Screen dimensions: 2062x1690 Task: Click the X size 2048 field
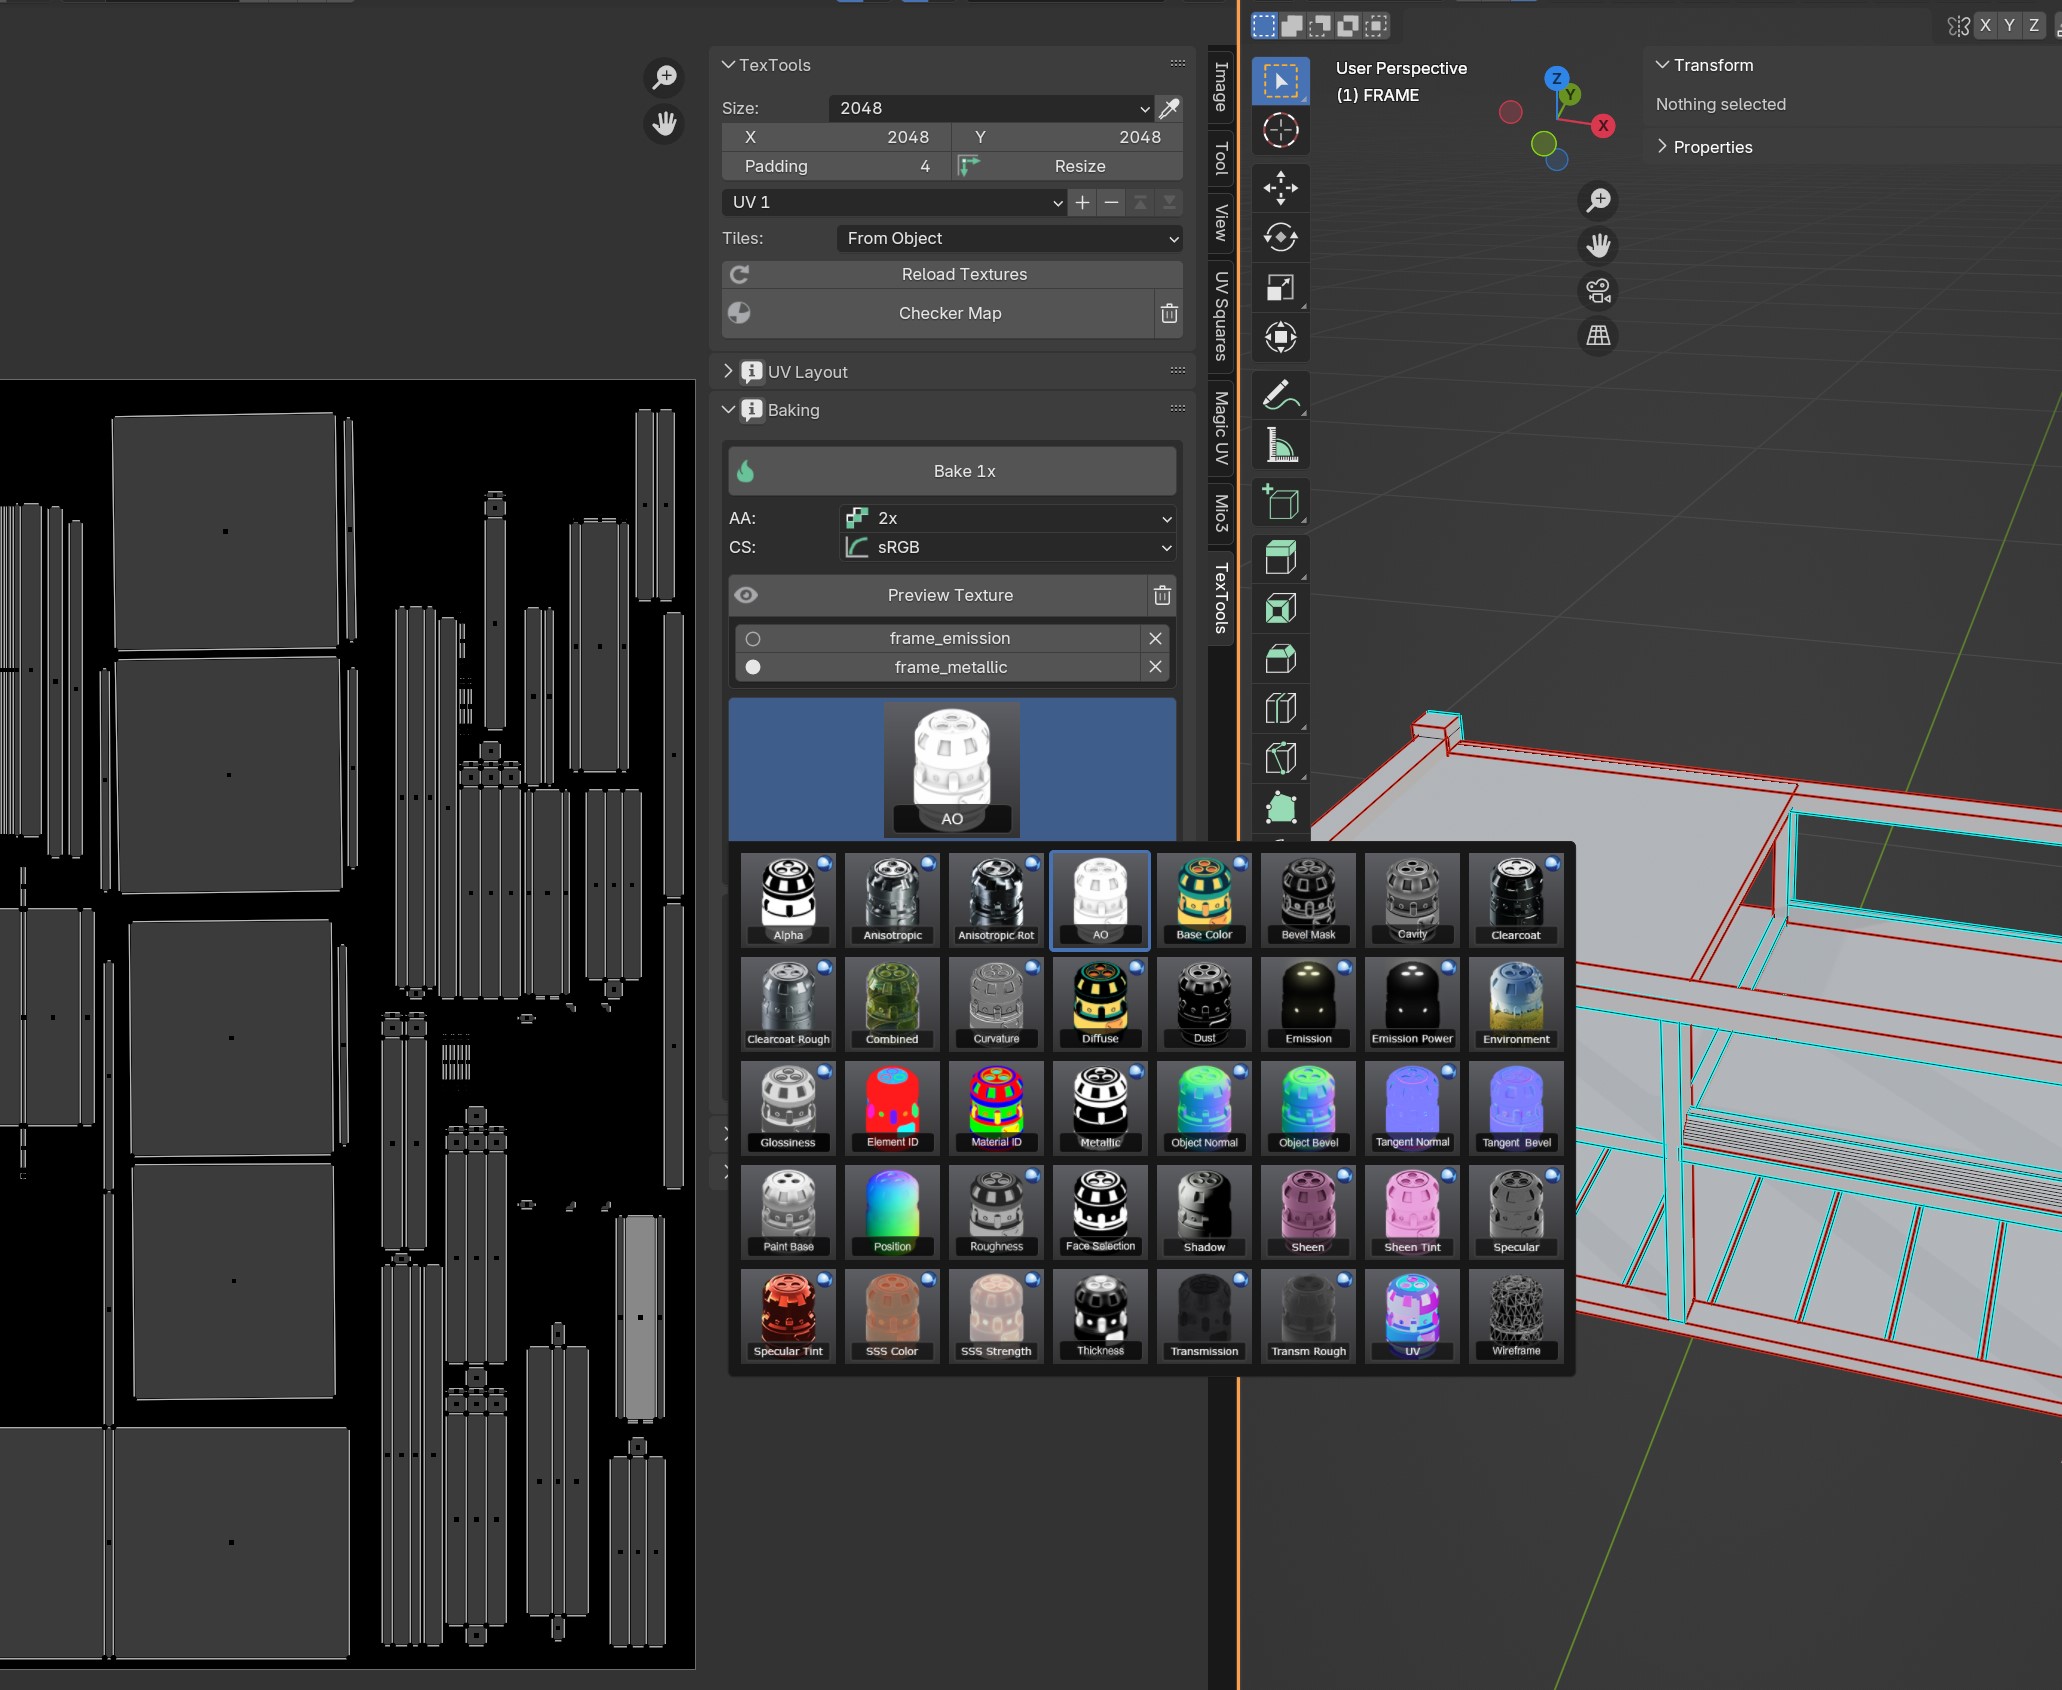tap(836, 137)
